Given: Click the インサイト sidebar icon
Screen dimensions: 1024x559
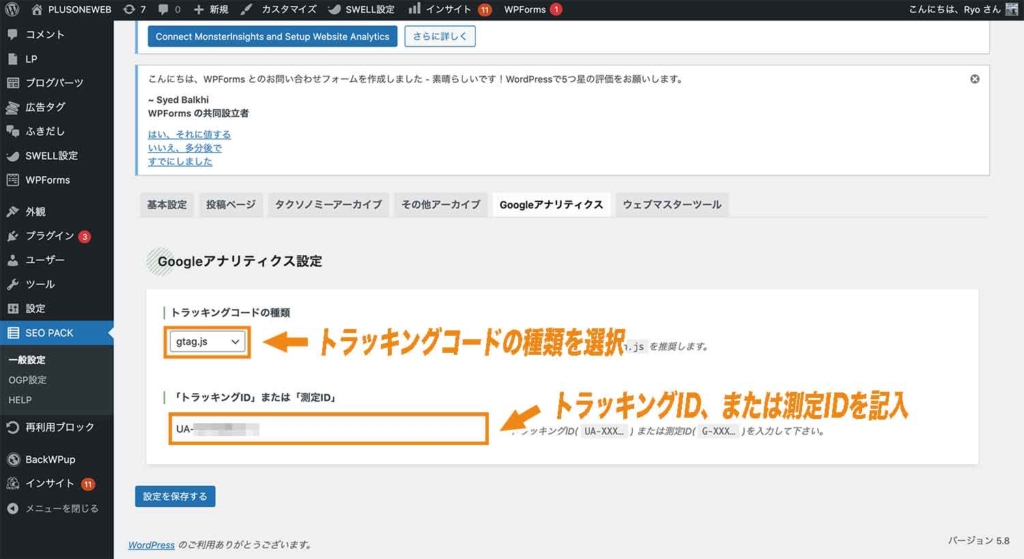Looking at the screenshot, I should click(12, 483).
